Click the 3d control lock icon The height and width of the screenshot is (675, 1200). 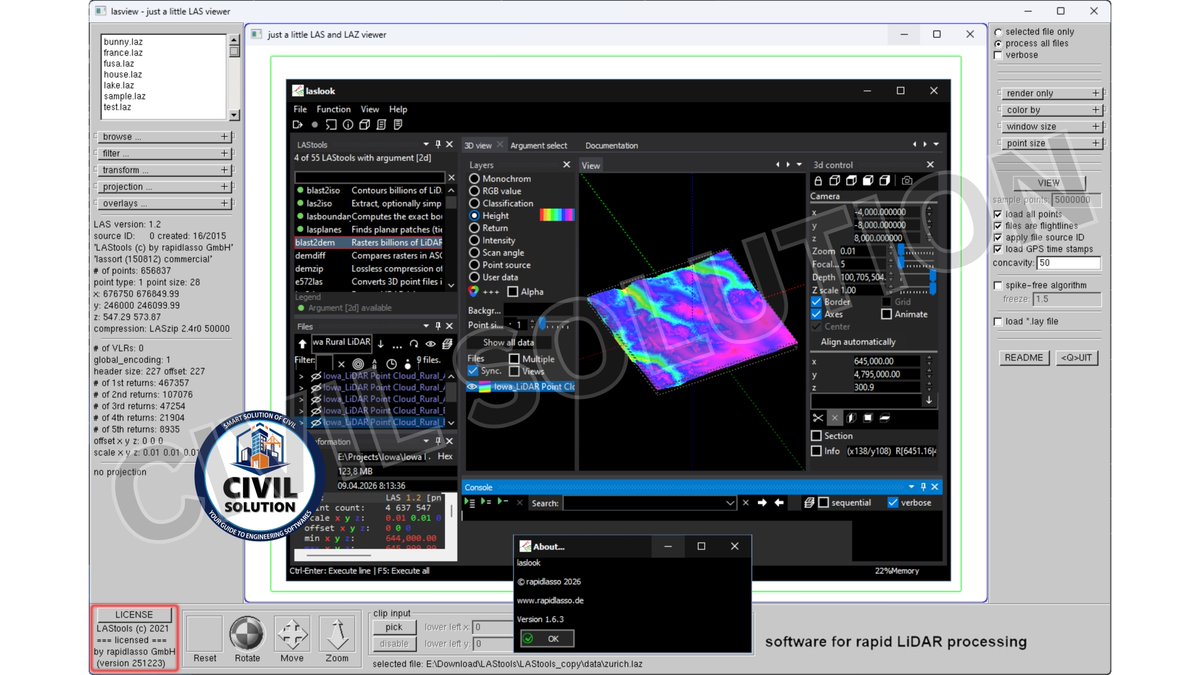click(818, 181)
